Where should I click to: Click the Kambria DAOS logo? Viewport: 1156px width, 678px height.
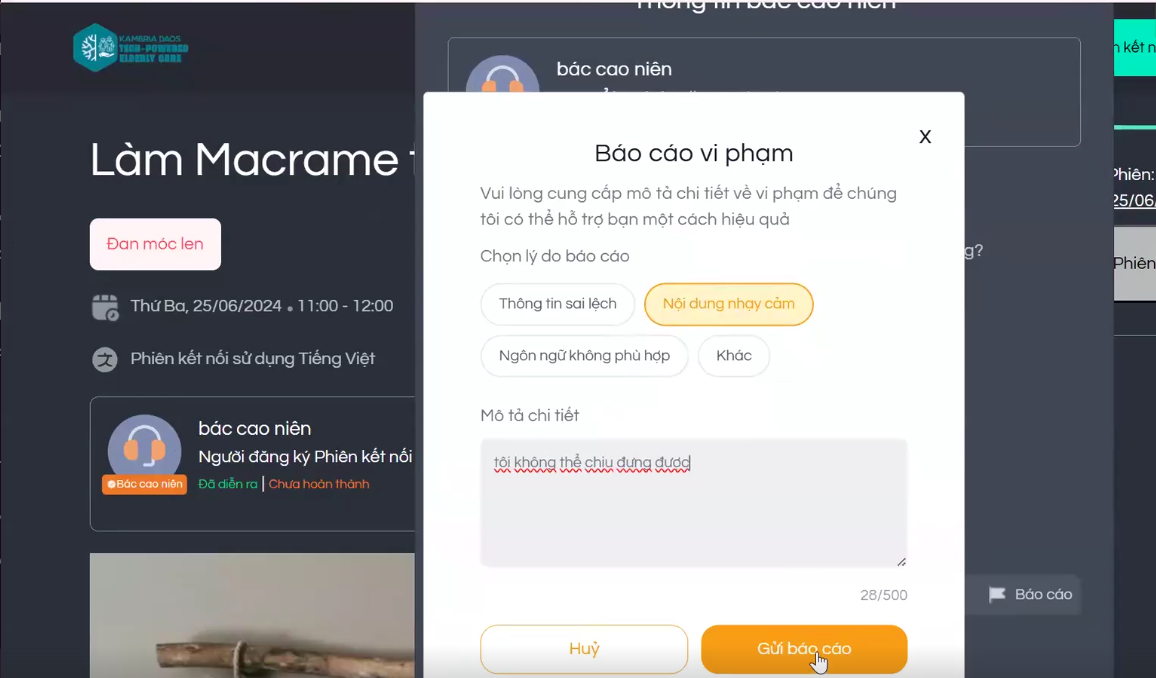(130, 48)
